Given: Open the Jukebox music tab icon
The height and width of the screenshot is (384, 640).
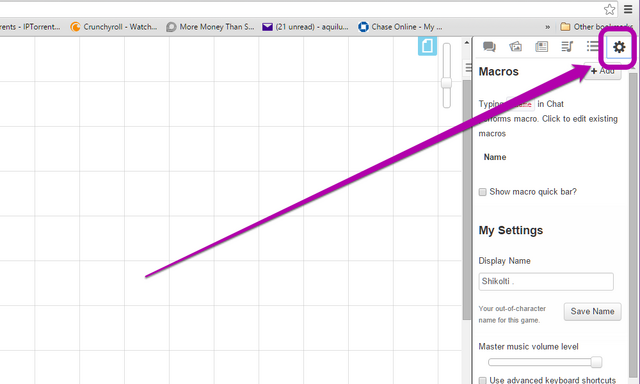Looking at the screenshot, I should (x=567, y=47).
